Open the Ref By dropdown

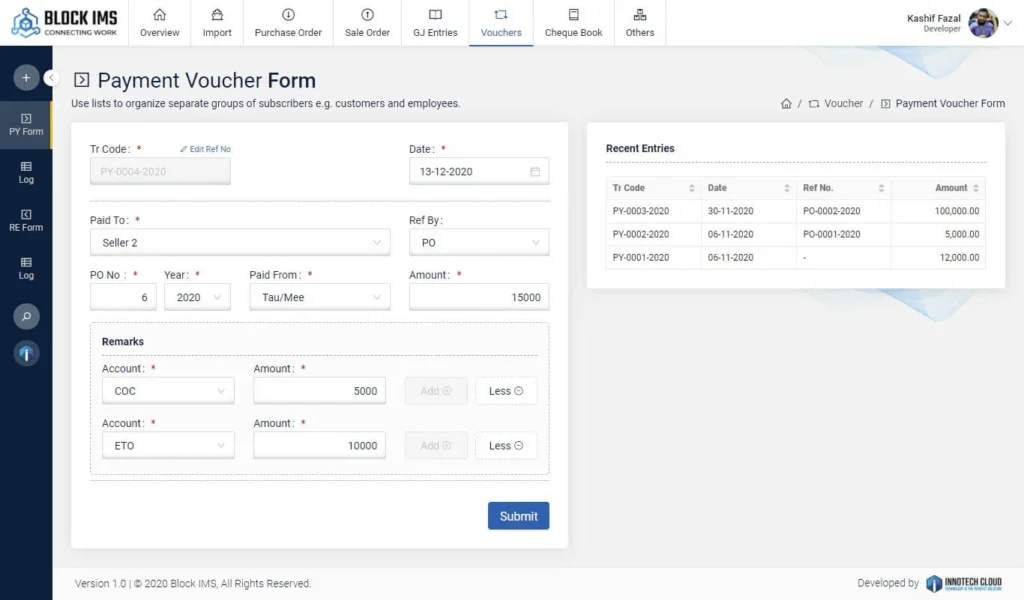[x=479, y=243]
